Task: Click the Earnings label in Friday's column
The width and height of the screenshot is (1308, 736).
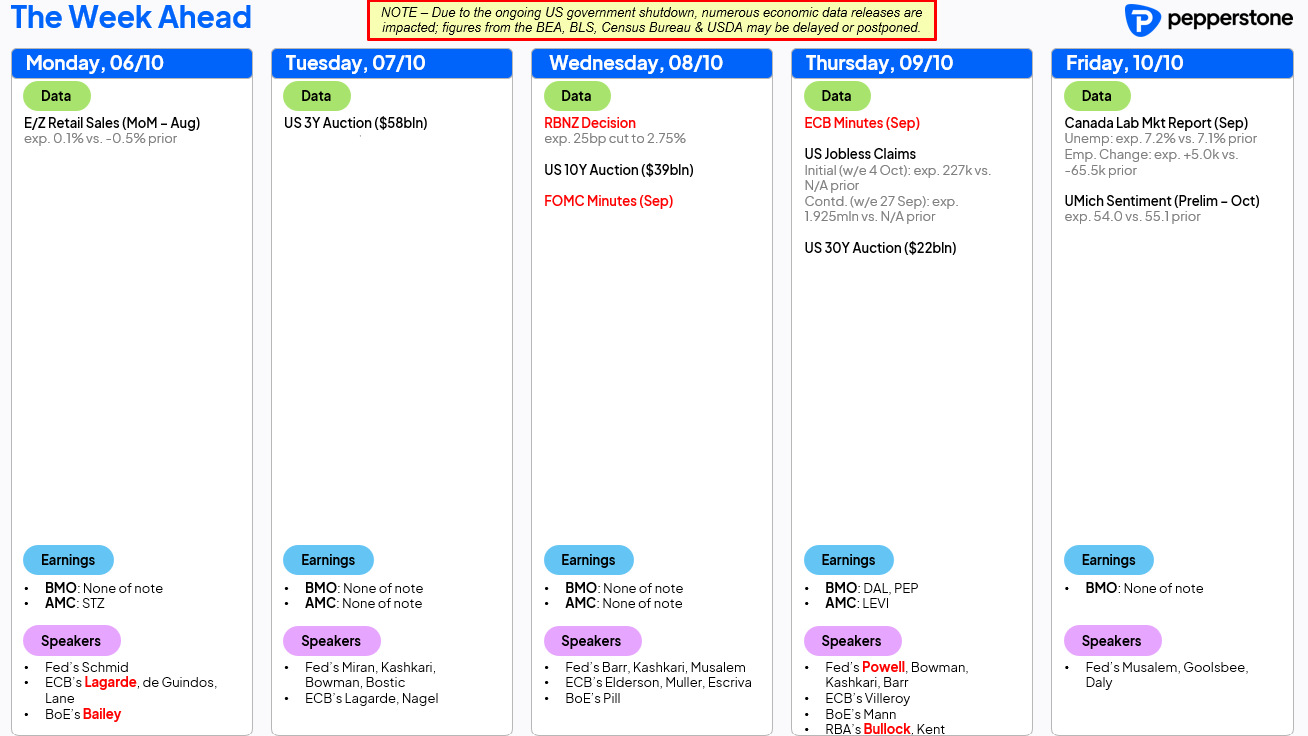Action: pos(1108,560)
